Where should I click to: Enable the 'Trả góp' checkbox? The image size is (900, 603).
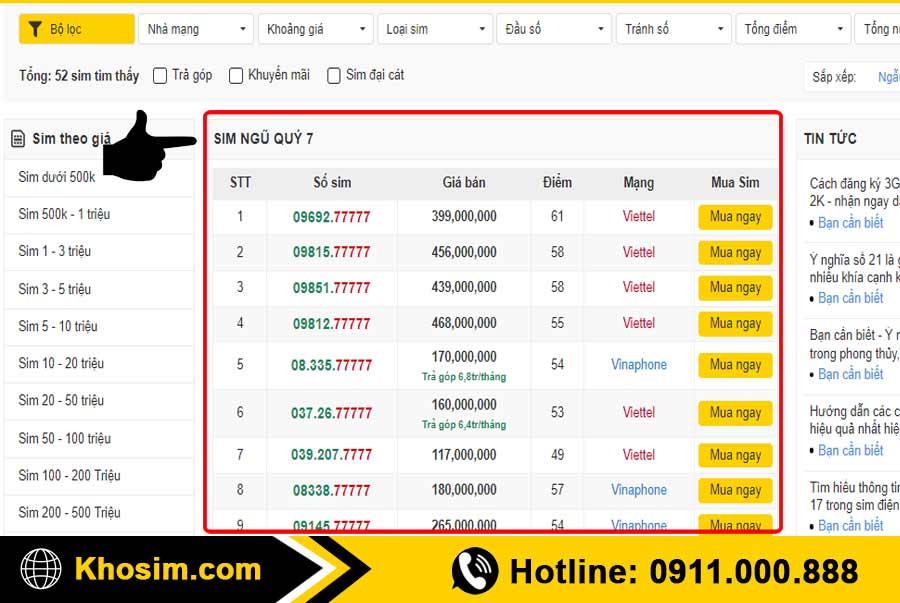158,75
